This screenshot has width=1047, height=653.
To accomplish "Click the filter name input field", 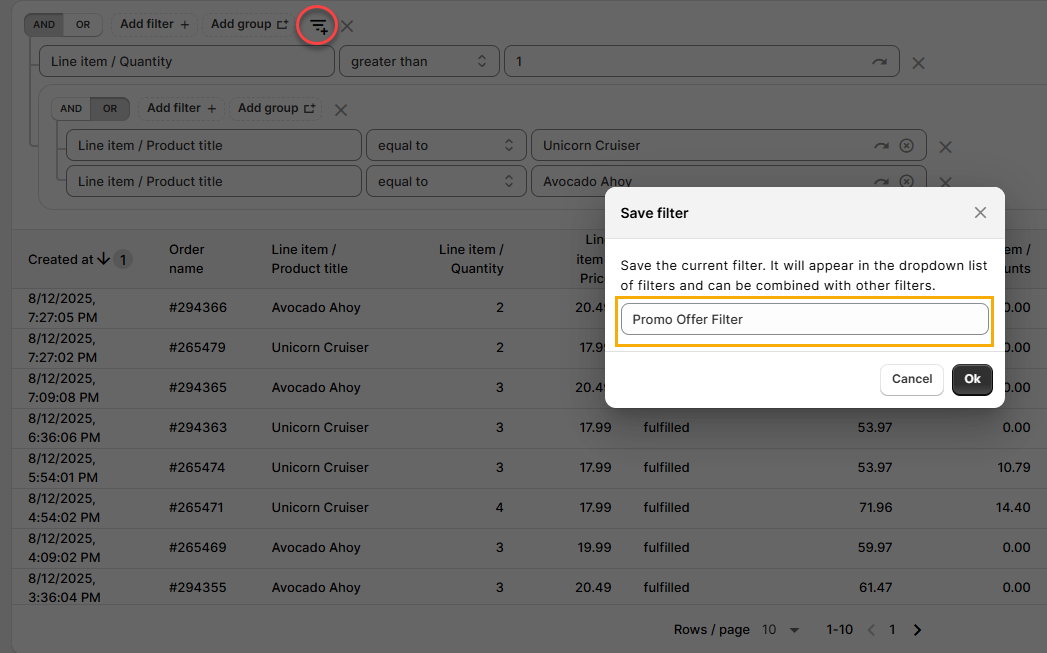I will click(x=804, y=320).
